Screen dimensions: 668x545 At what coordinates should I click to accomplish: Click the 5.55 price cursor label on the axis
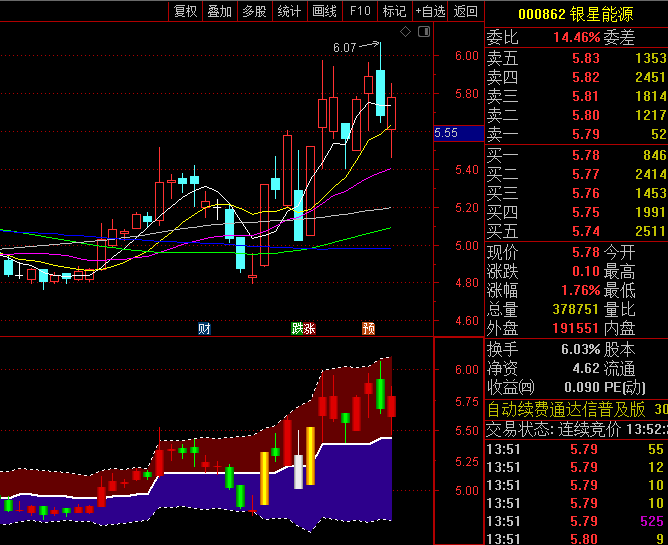458,133
